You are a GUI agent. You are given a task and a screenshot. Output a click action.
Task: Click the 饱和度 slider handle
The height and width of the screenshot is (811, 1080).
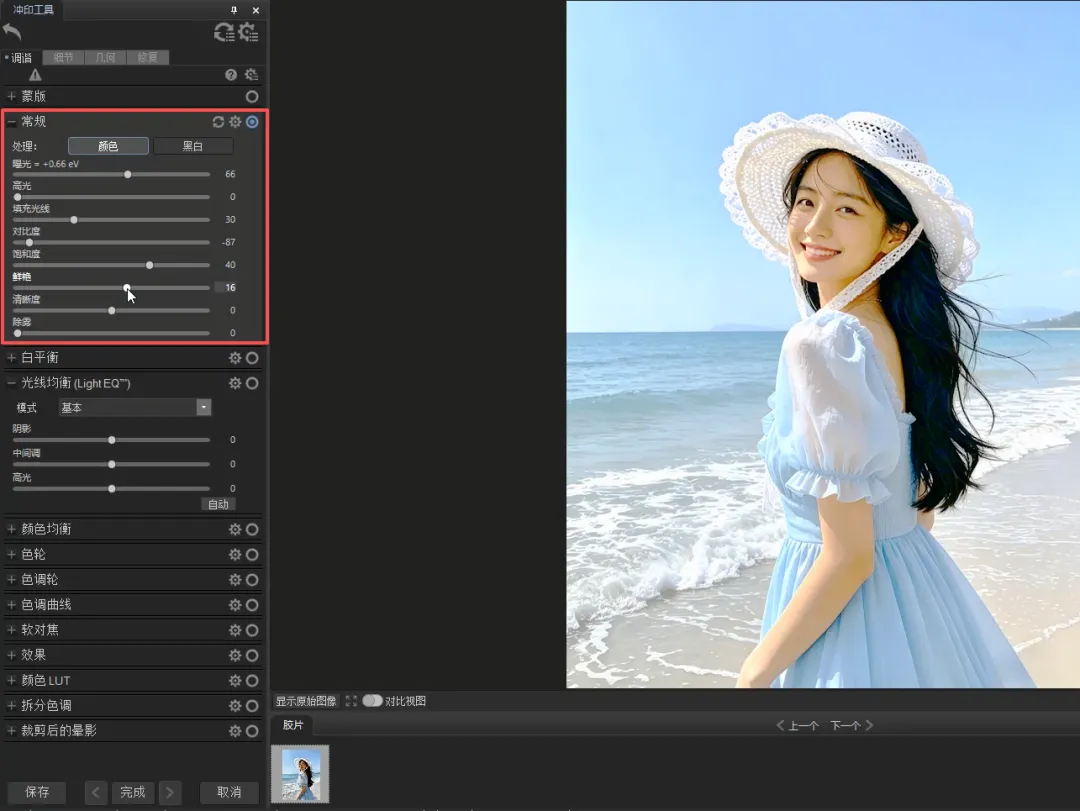click(x=149, y=265)
